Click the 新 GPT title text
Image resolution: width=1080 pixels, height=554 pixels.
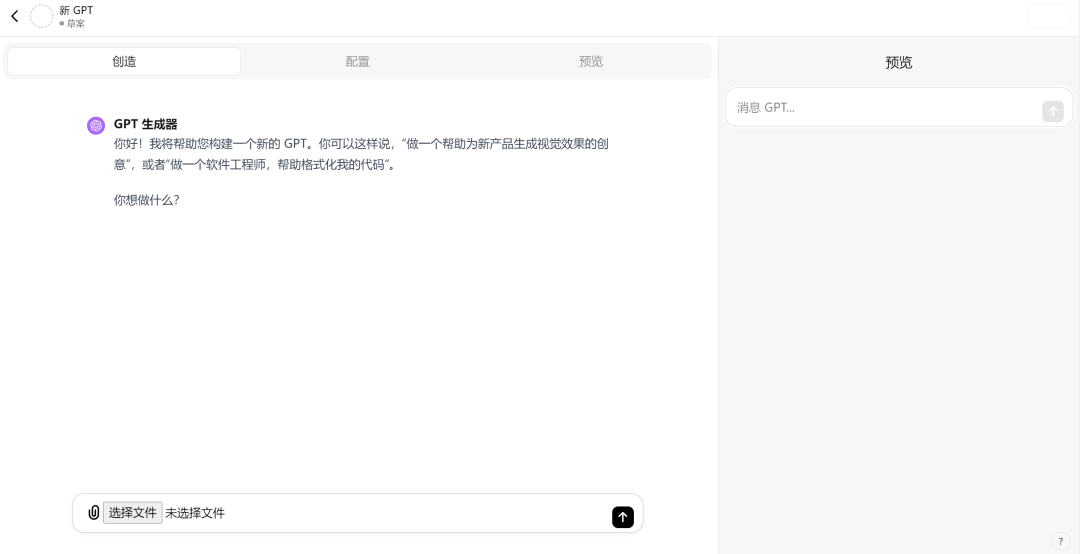tap(76, 10)
